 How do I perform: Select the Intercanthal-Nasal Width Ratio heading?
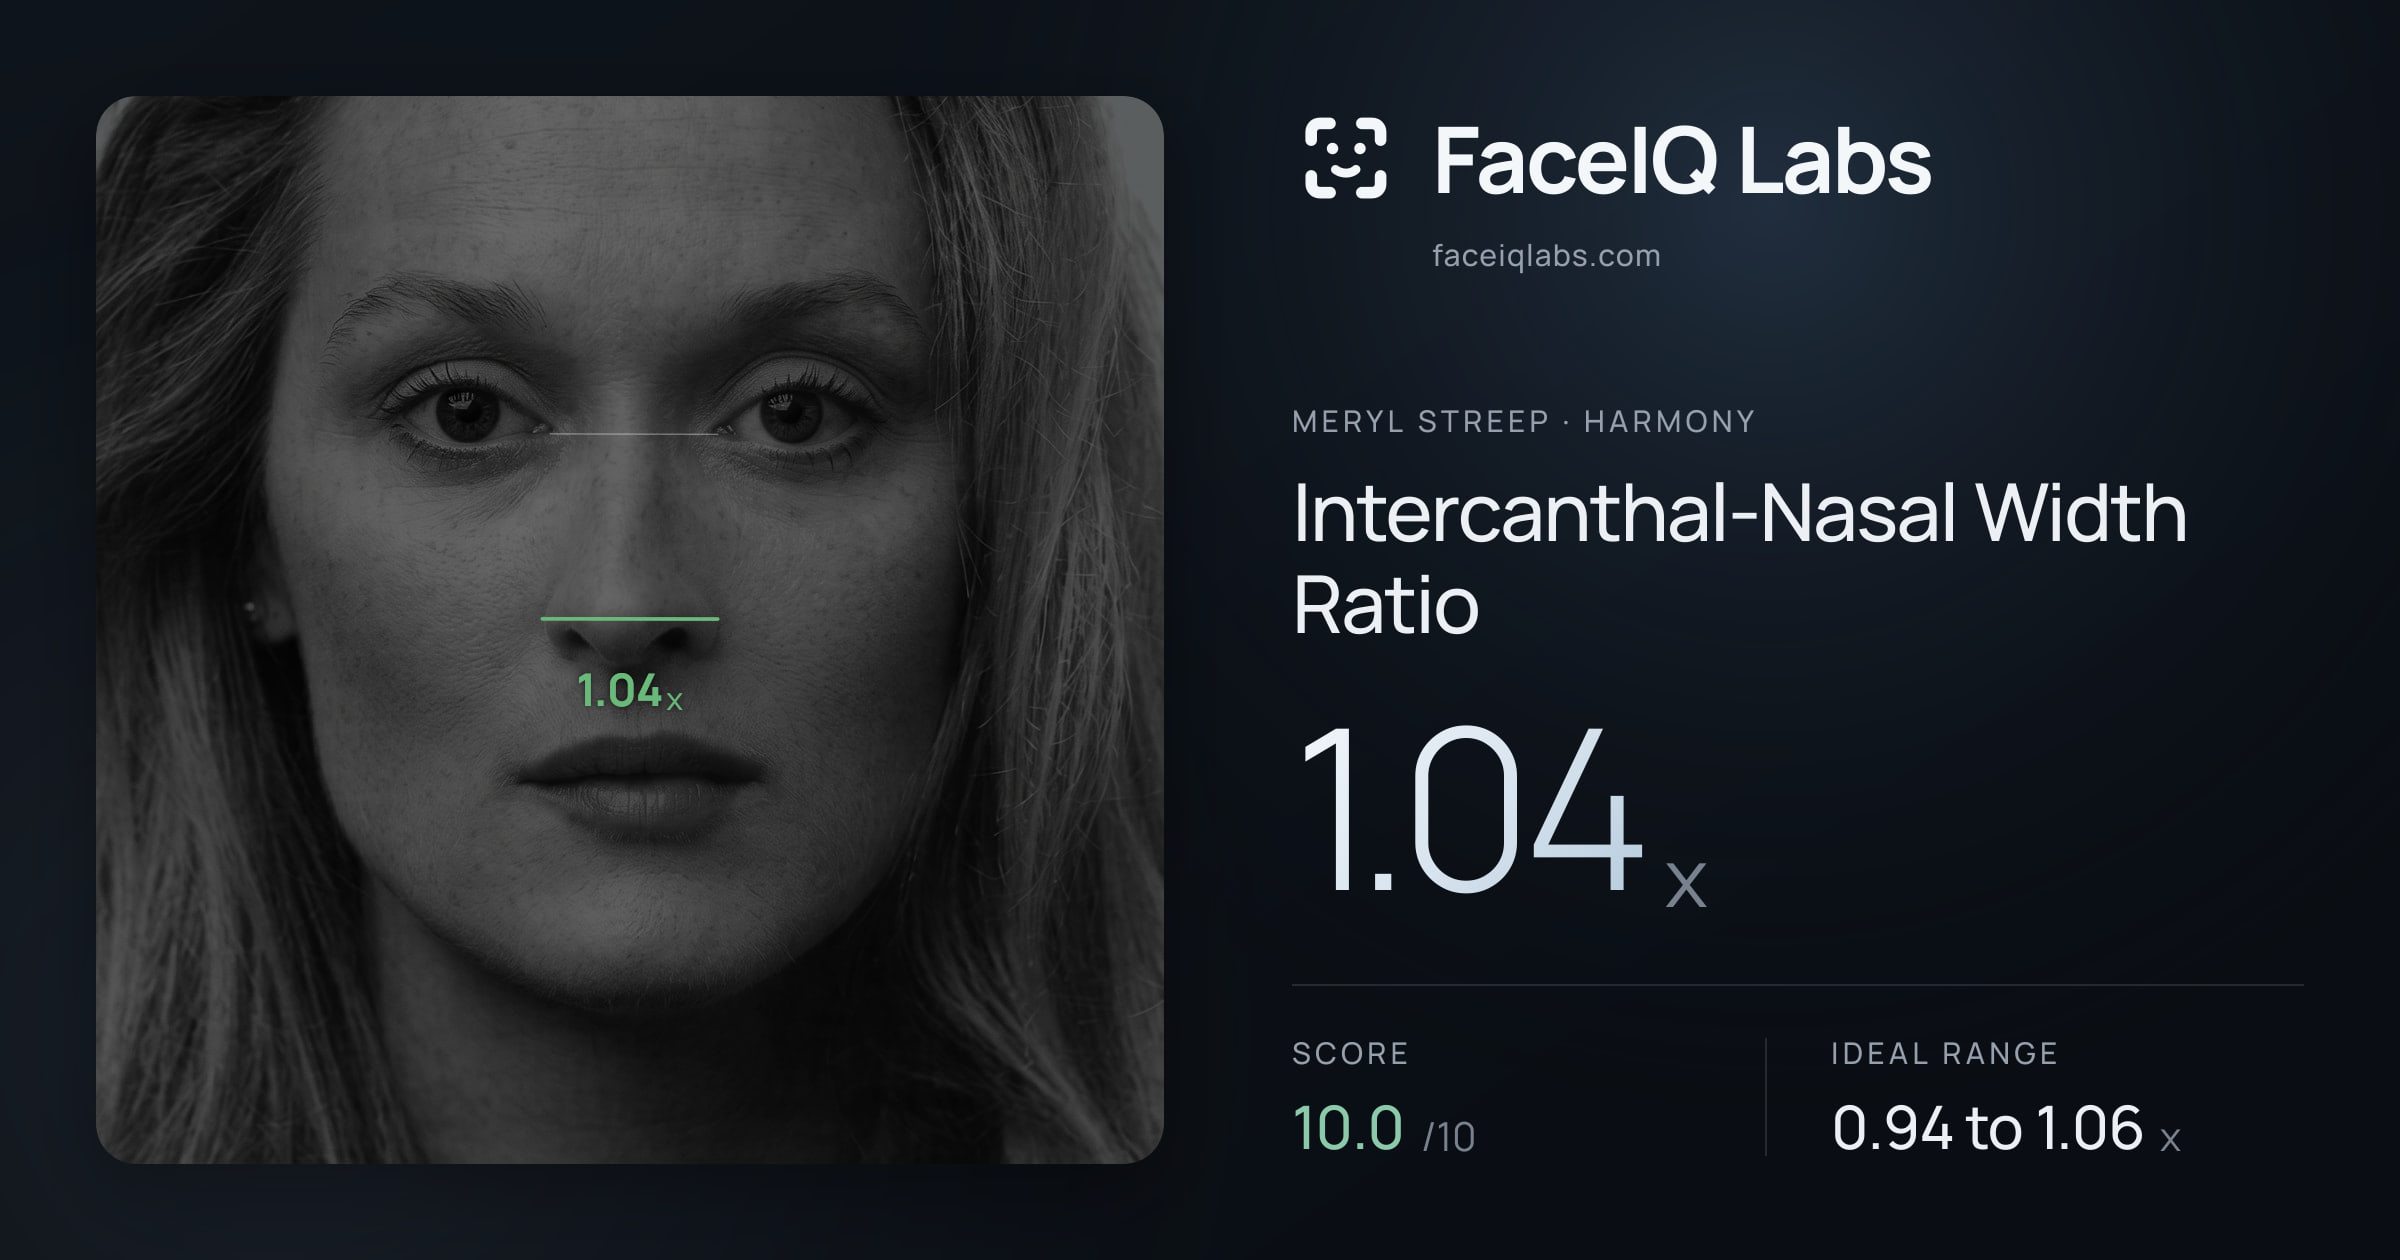[1740, 558]
